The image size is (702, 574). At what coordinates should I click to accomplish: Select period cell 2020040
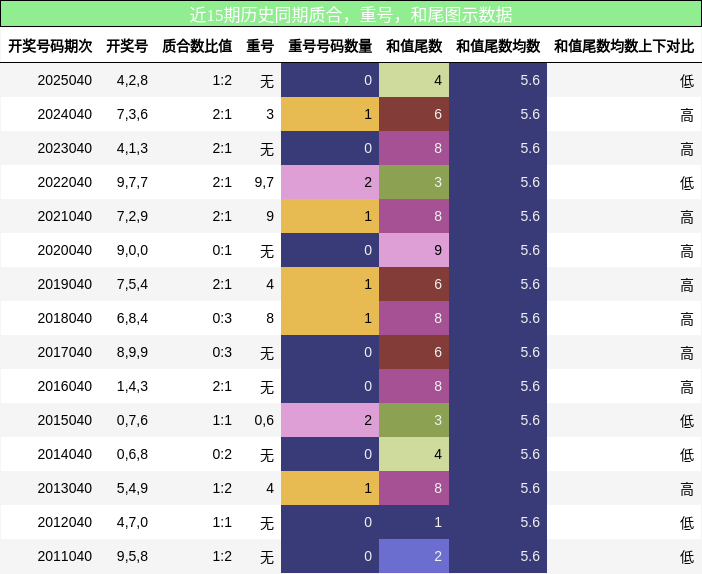[64, 250]
